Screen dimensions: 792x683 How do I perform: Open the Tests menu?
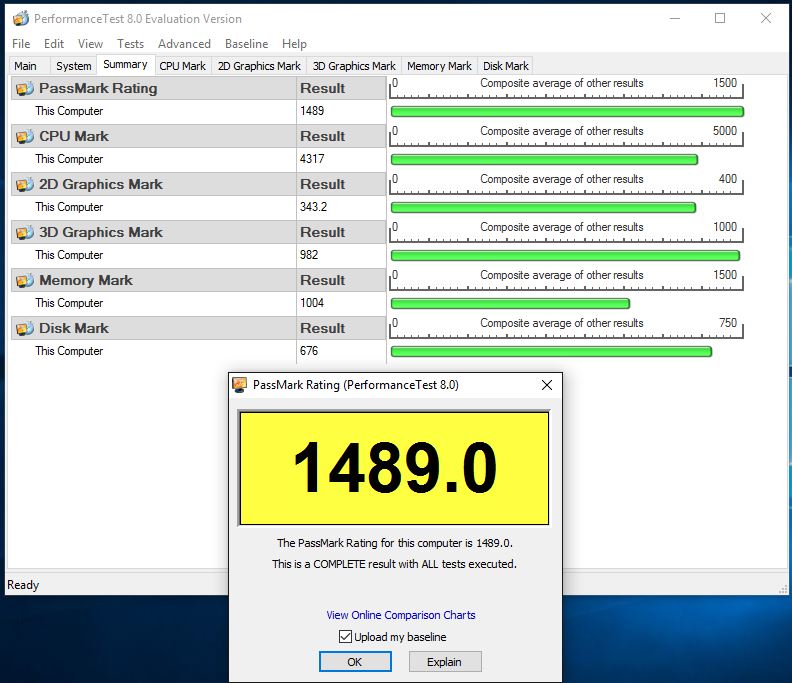click(131, 44)
